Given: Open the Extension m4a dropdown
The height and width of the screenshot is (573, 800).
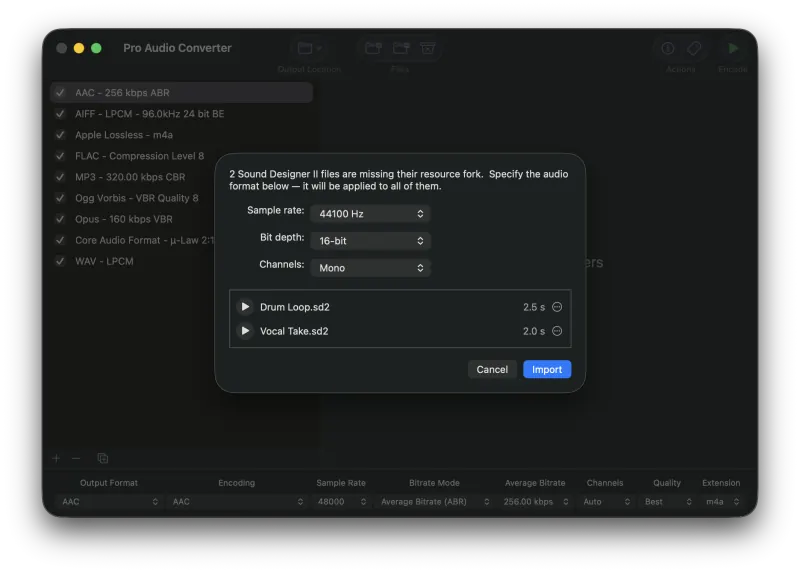Looking at the screenshot, I should click(721, 502).
